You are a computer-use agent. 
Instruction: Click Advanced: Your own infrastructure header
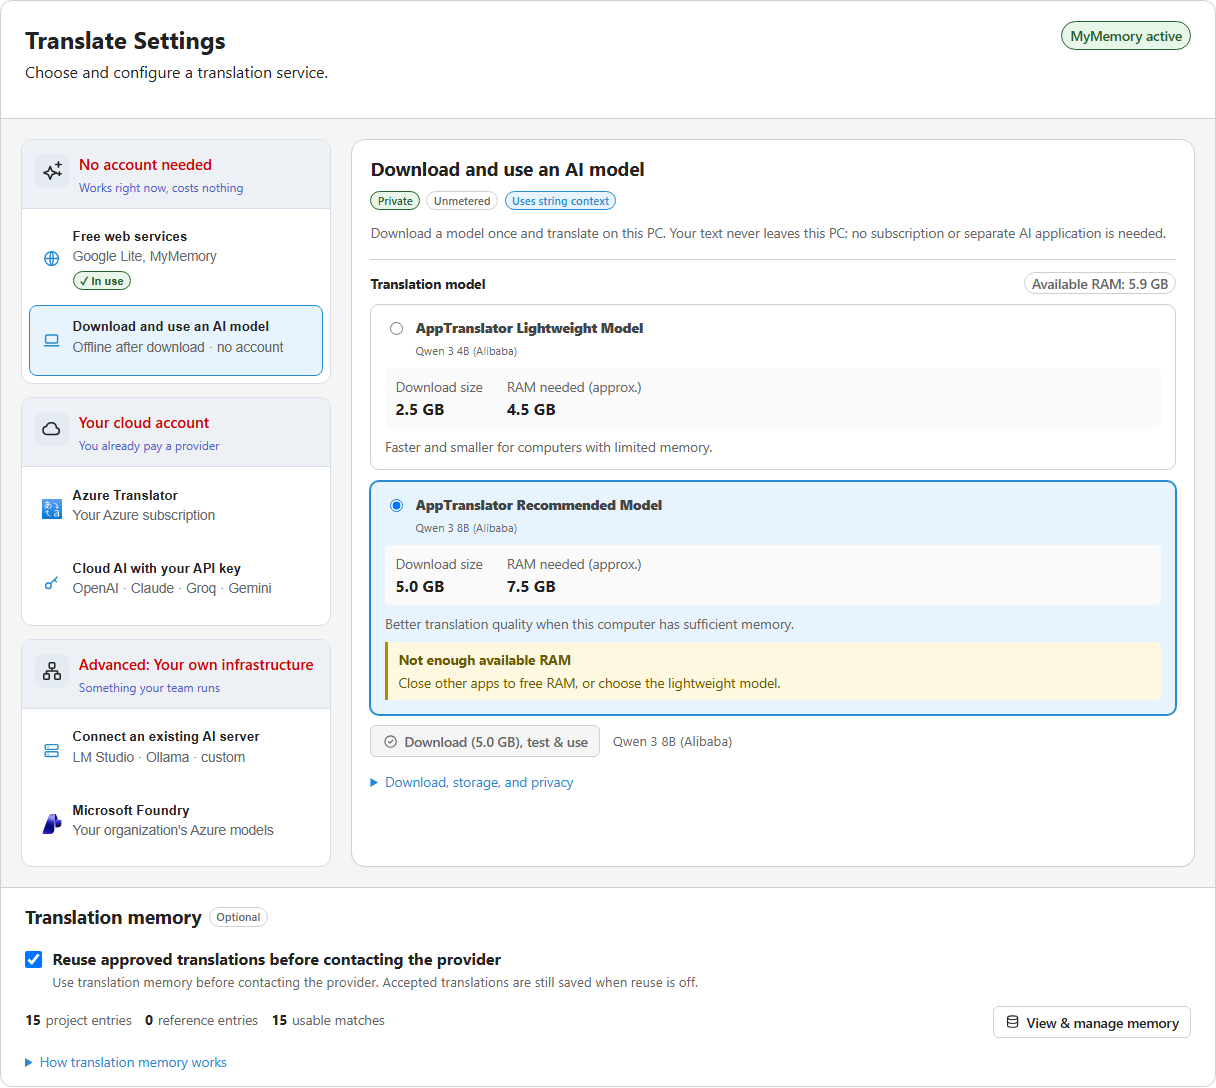176,674
